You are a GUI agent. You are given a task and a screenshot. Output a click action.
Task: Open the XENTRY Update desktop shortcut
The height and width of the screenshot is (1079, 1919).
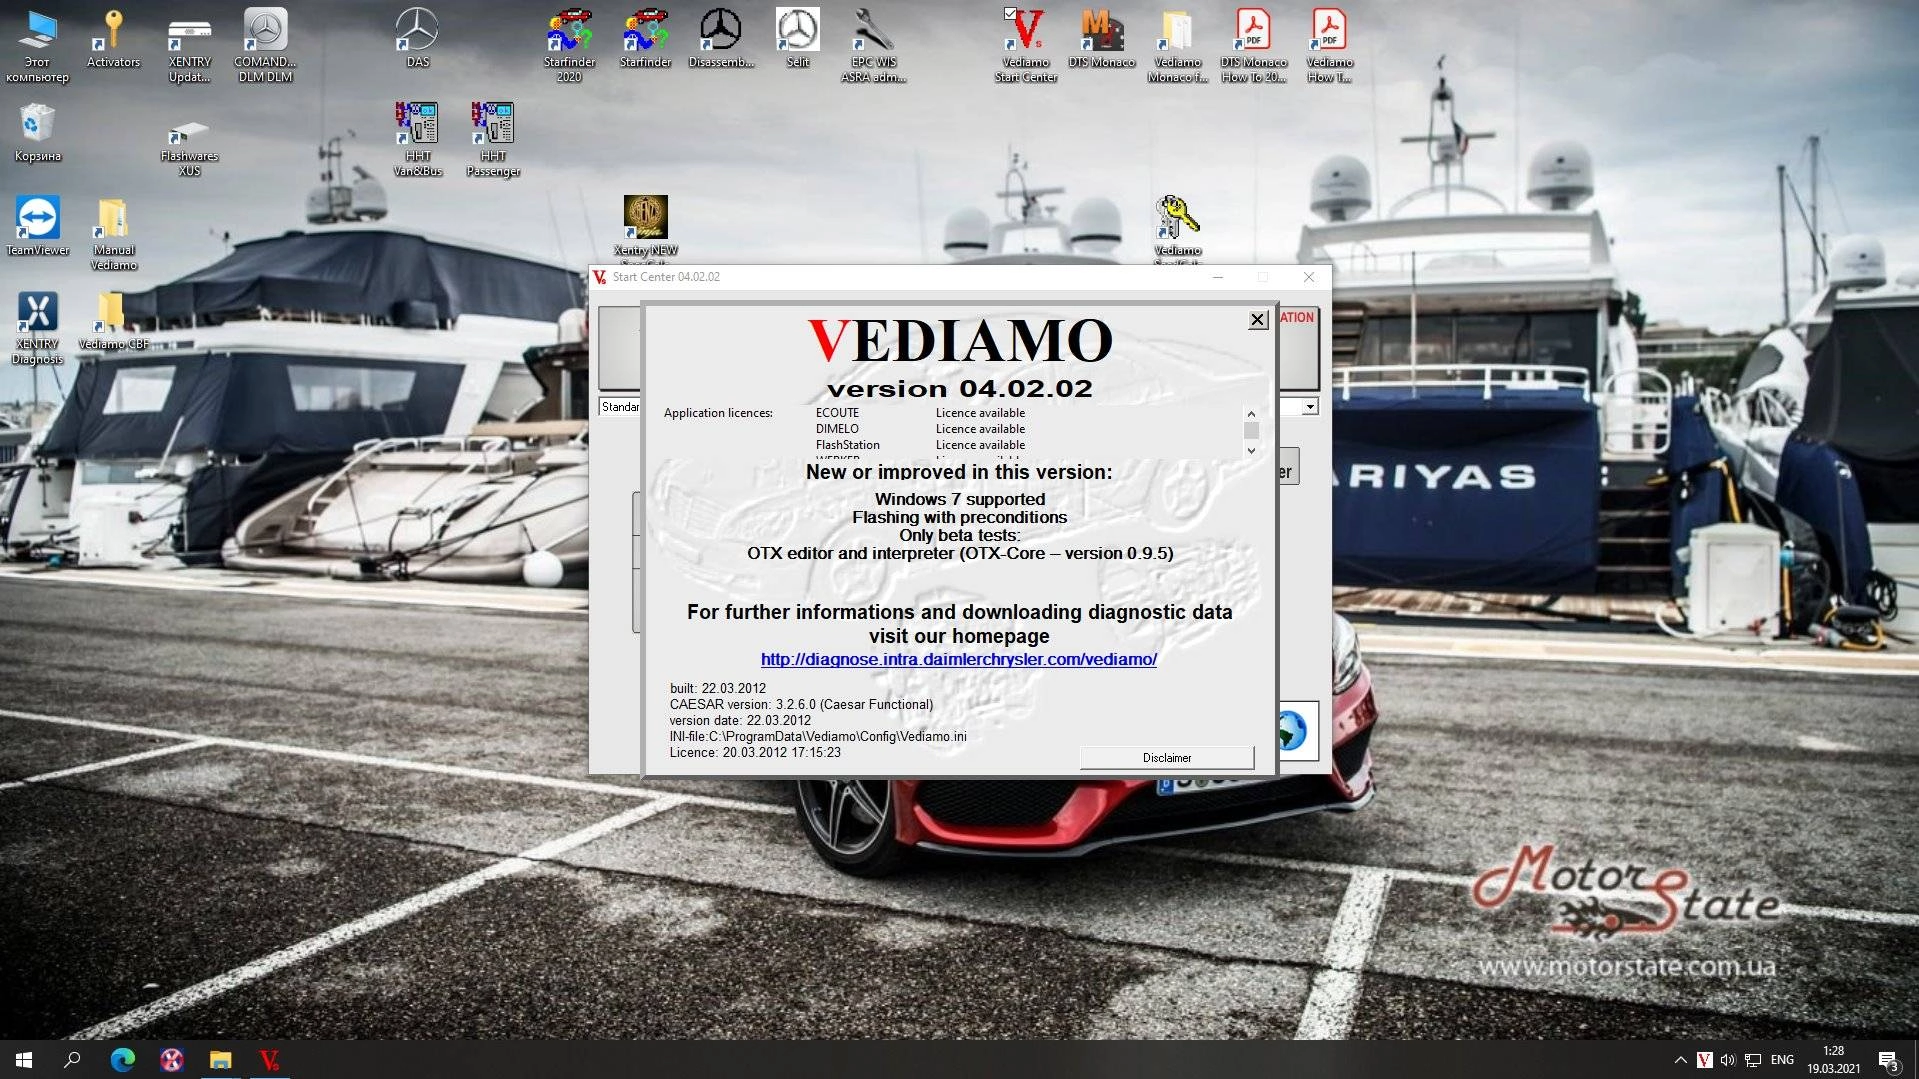189,45
